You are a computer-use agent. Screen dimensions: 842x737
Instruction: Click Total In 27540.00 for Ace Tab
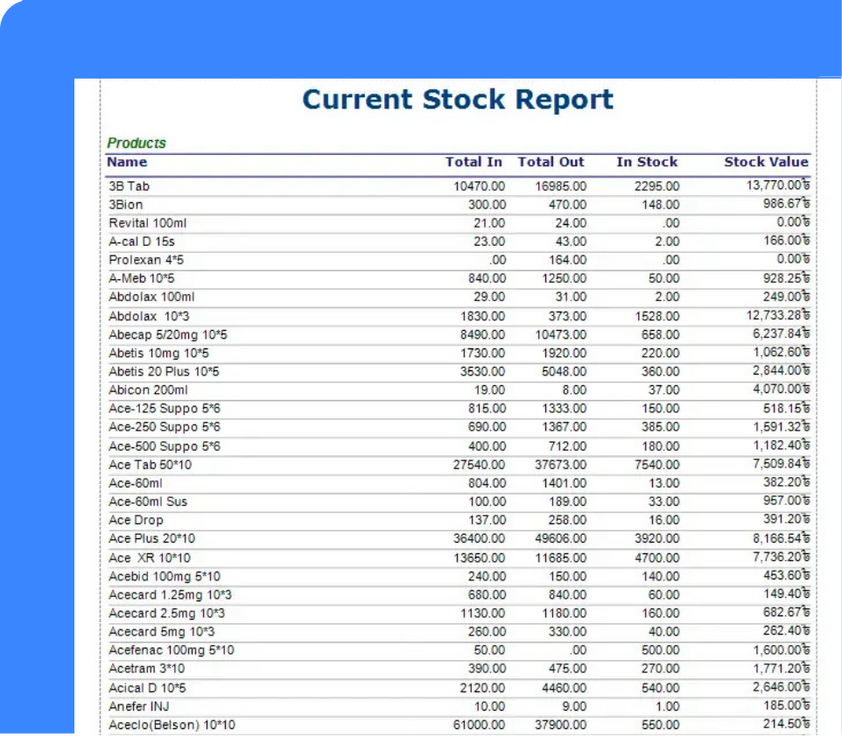[x=479, y=465]
